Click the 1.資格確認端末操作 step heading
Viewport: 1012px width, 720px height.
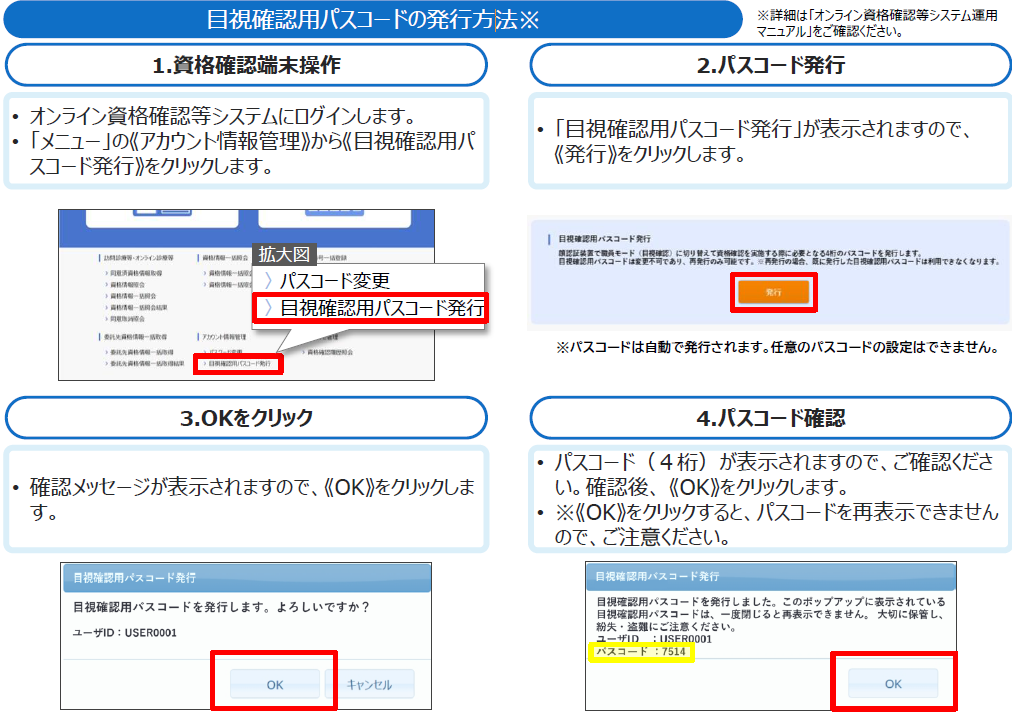pos(246,66)
